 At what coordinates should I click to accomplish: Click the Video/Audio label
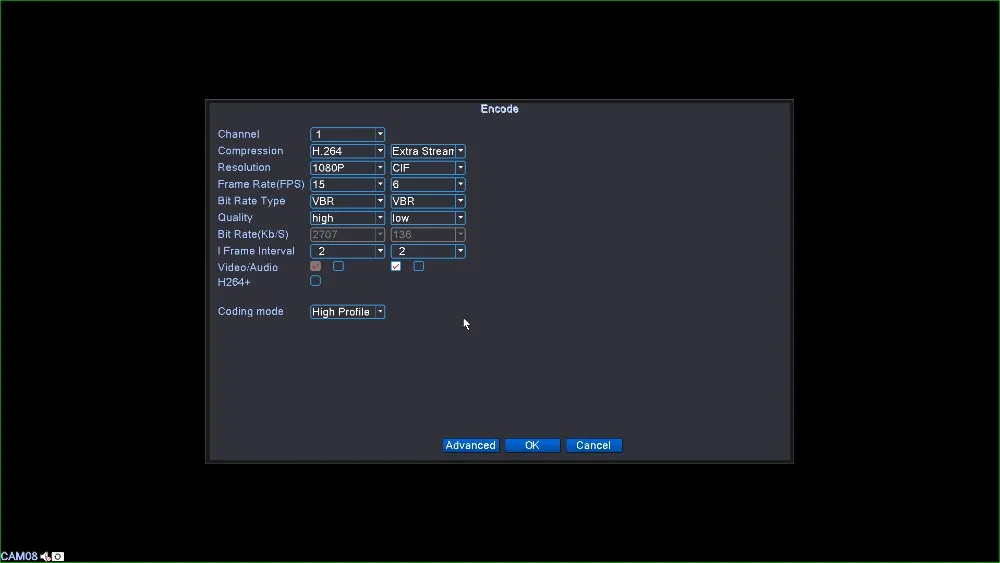point(247,268)
